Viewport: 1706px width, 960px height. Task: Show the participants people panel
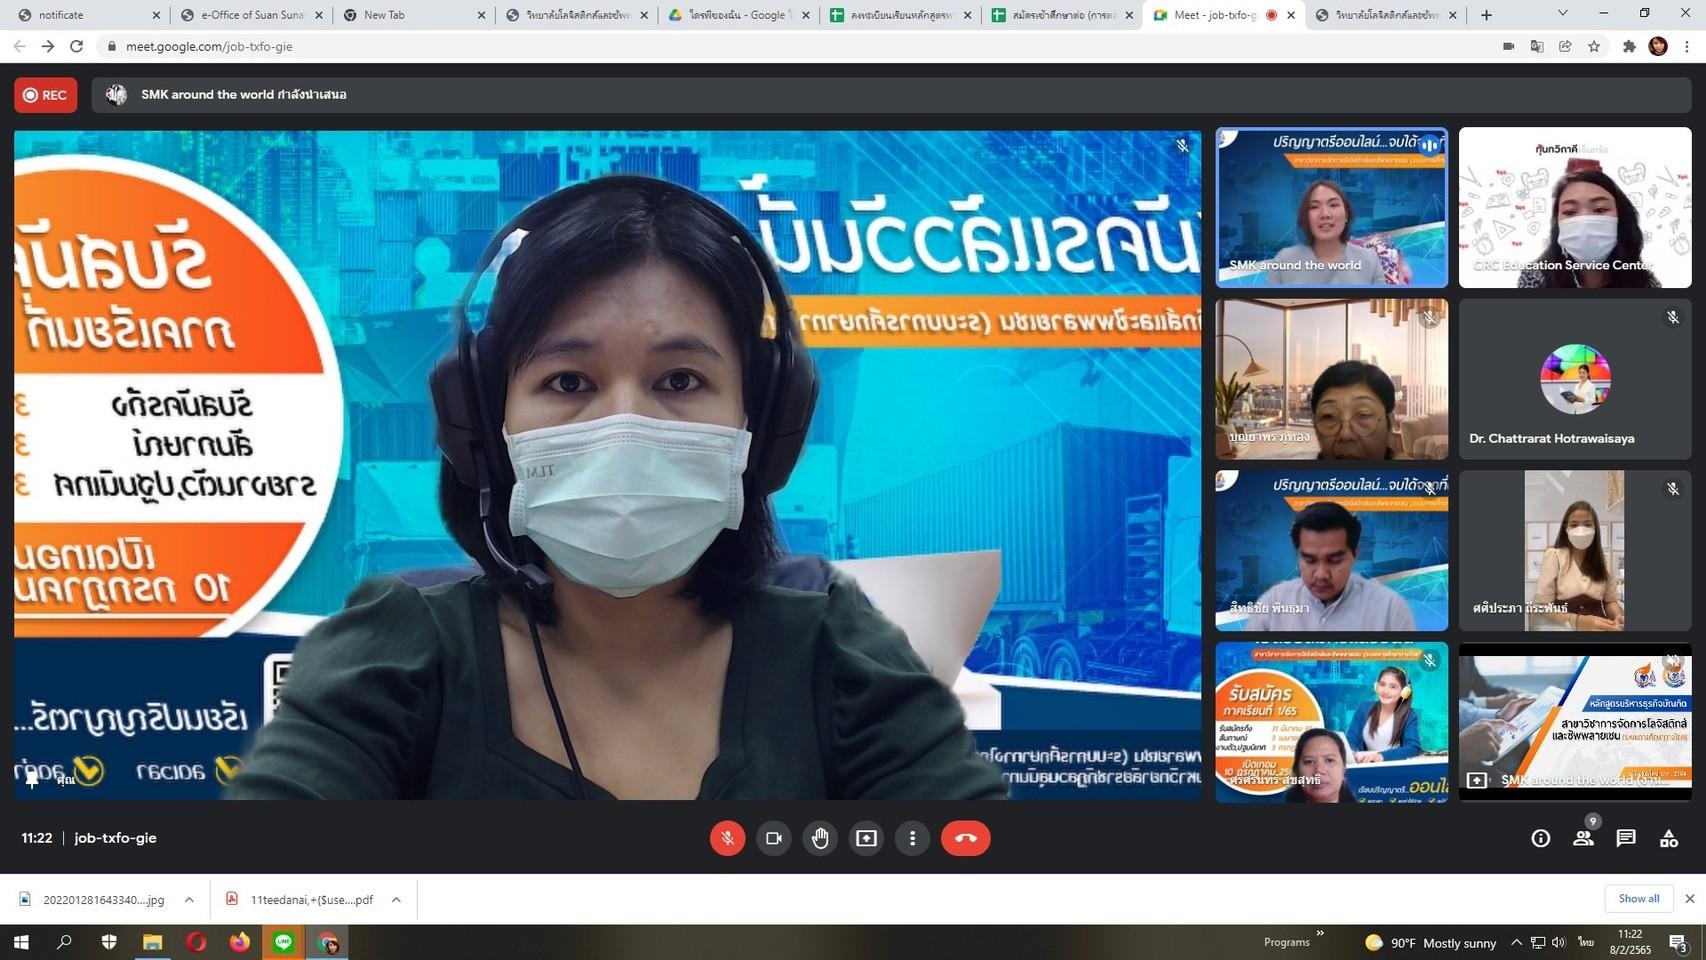[x=1583, y=838]
